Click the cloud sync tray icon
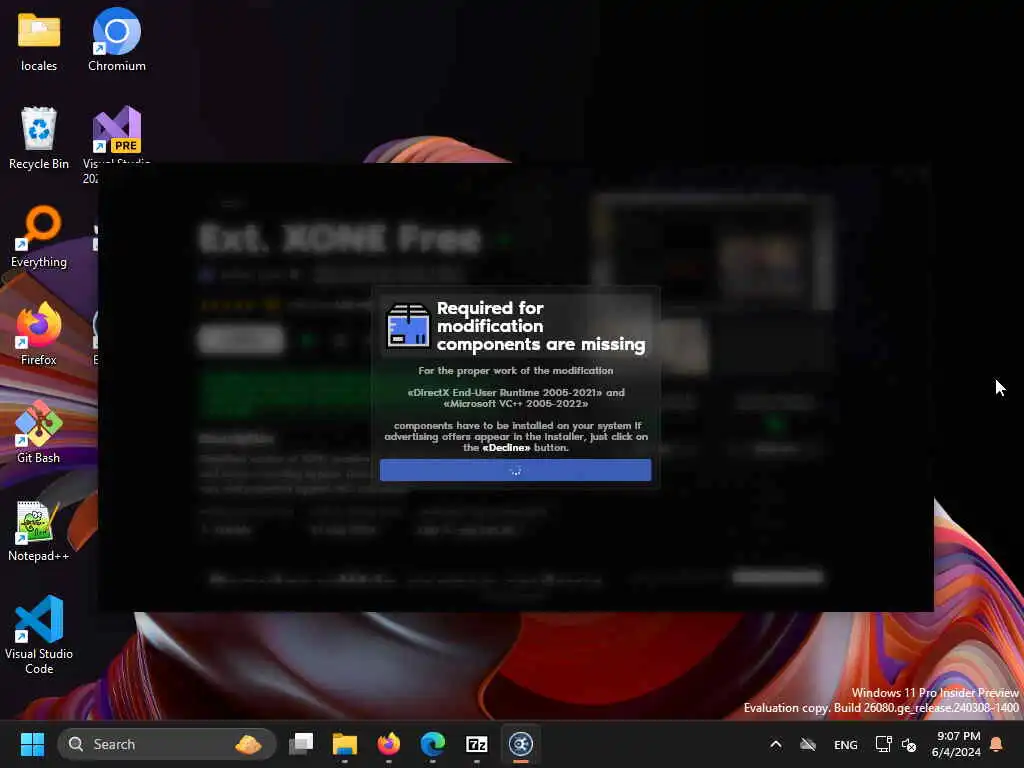The width and height of the screenshot is (1024, 768). click(x=808, y=744)
